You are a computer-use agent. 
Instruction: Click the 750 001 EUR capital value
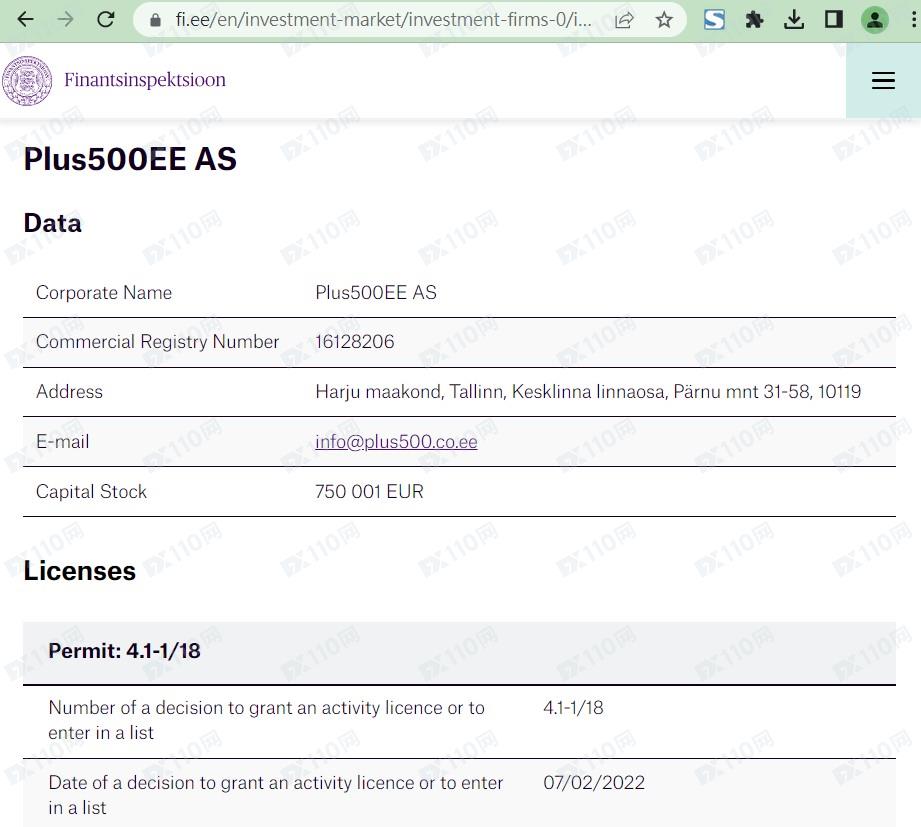369,492
